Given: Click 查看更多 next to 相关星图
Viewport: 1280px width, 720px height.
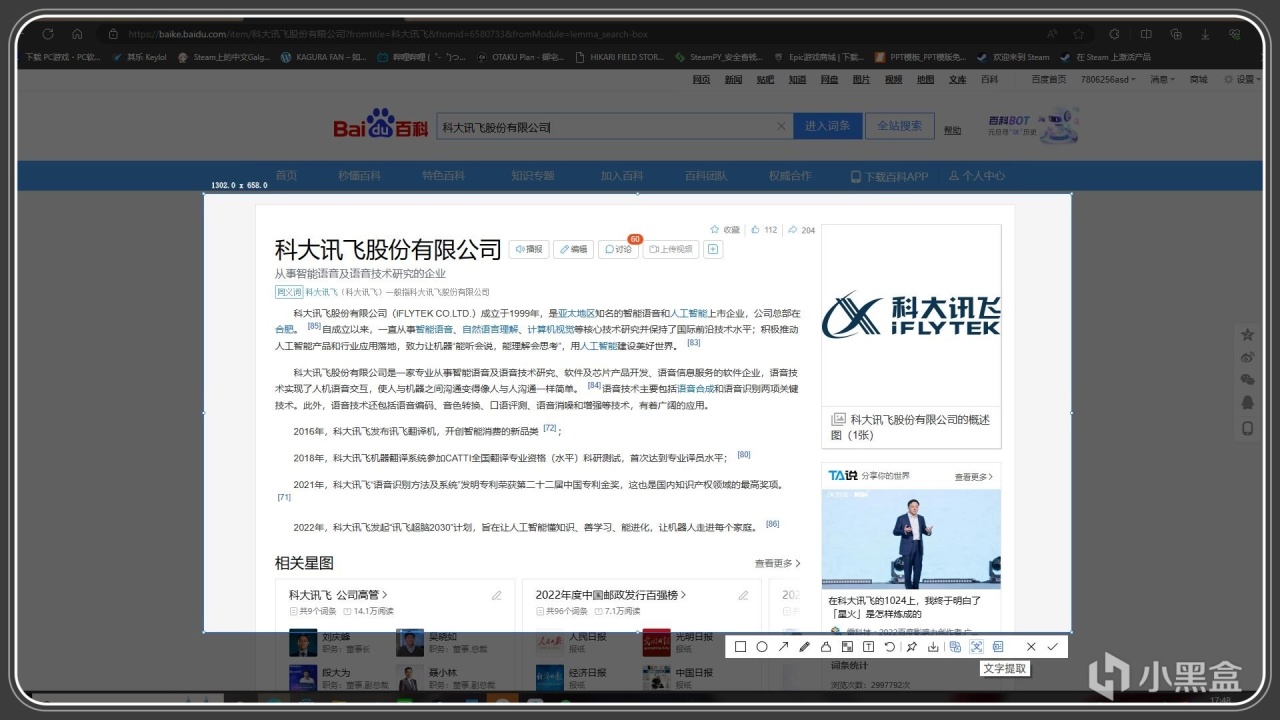Looking at the screenshot, I should pos(777,564).
